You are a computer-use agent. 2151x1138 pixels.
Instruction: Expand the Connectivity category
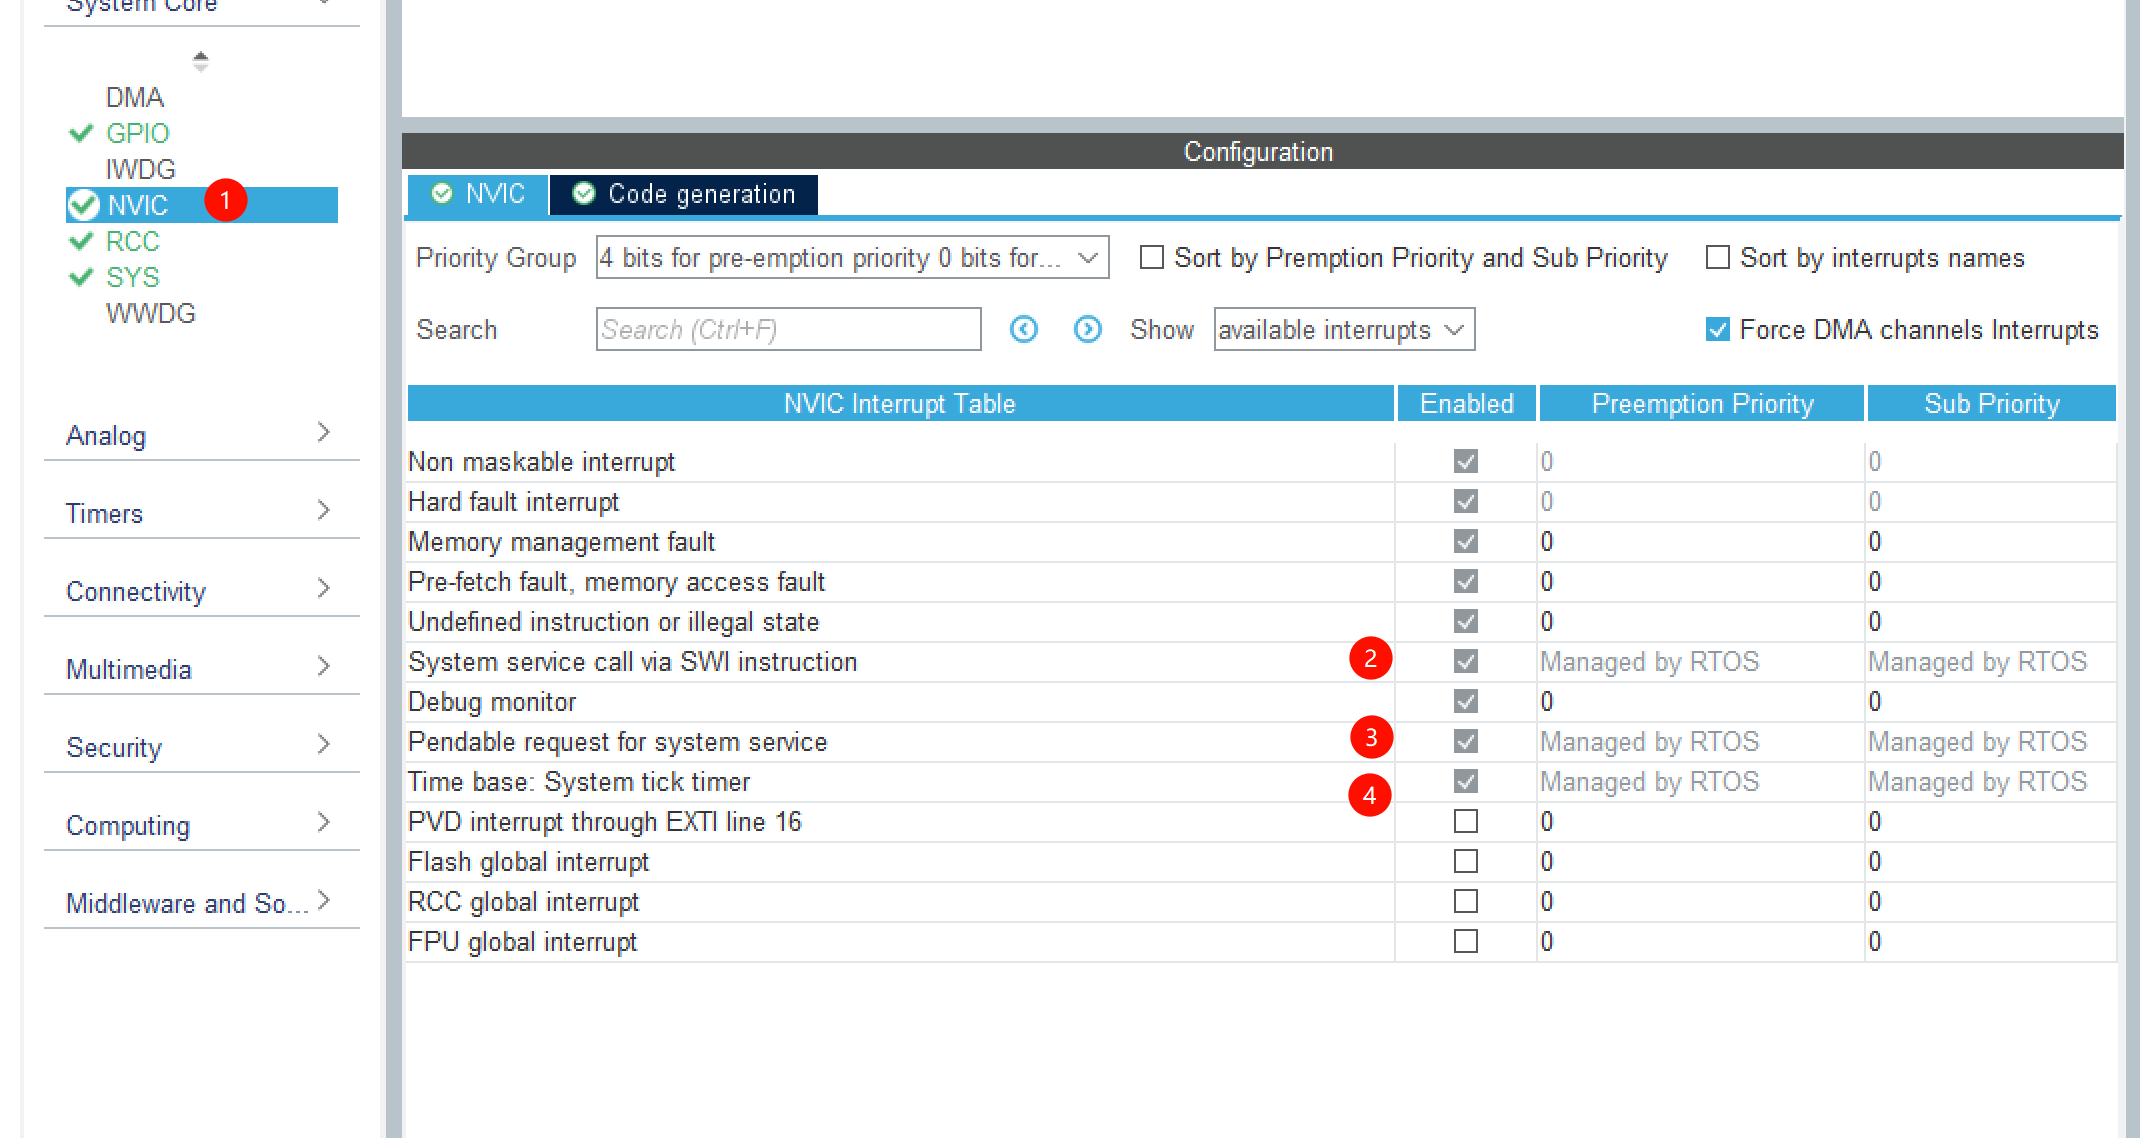point(200,591)
